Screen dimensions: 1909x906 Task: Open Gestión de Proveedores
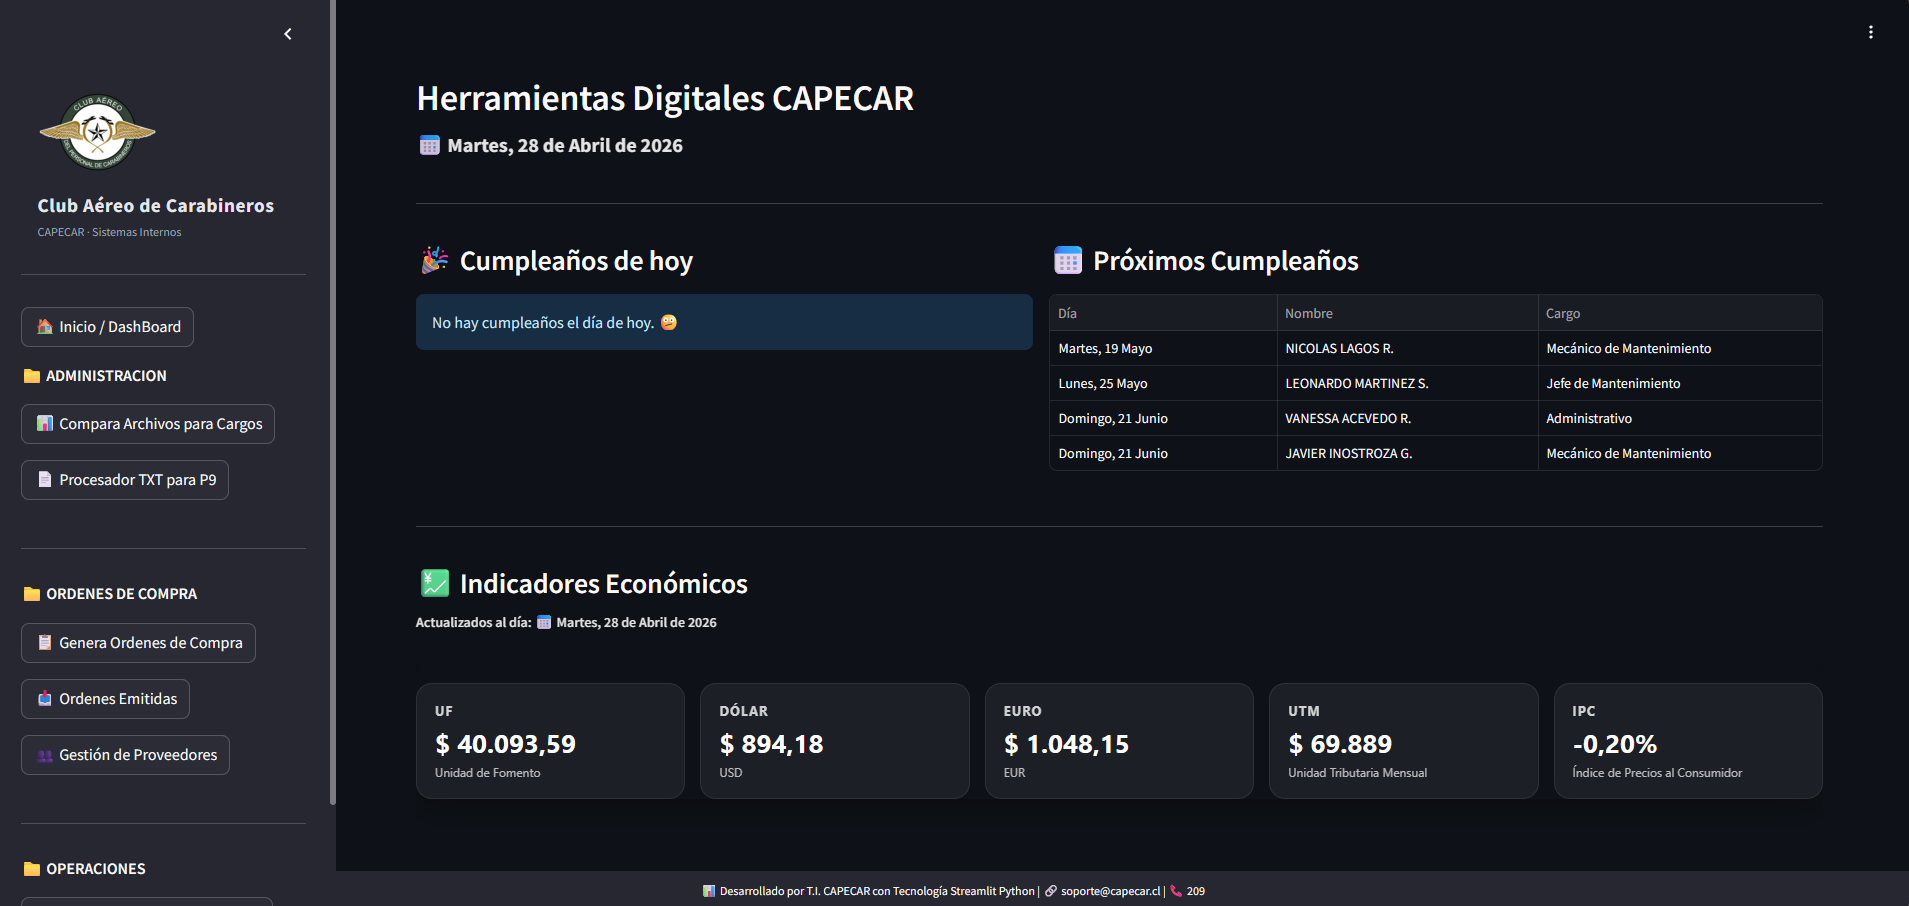[x=125, y=754]
